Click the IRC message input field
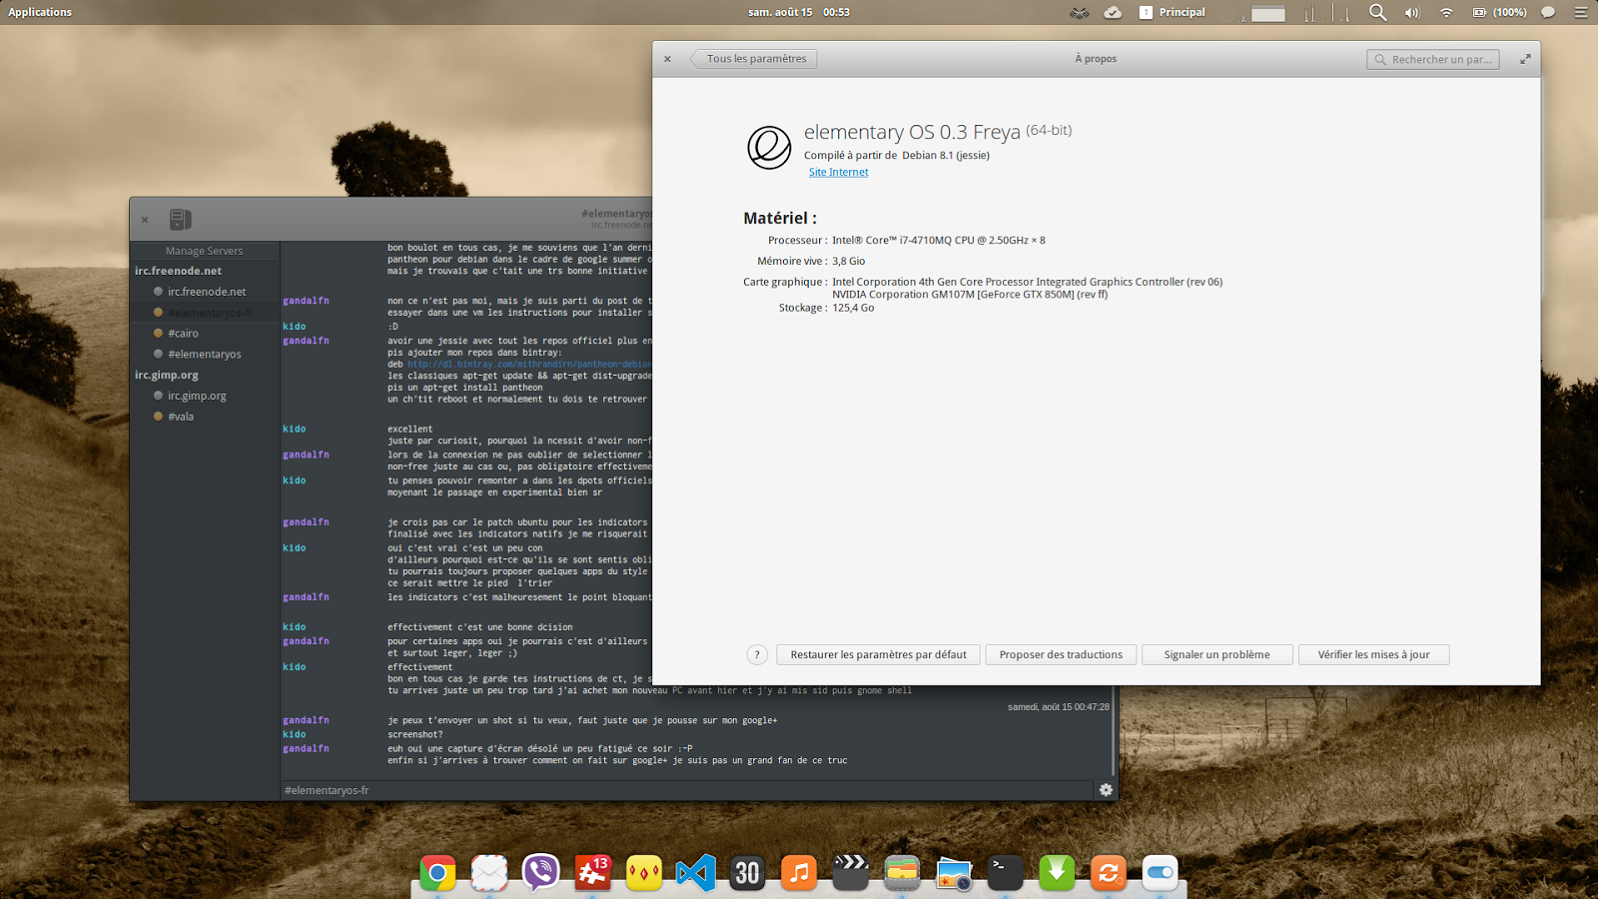The height and width of the screenshot is (899, 1598). tap(688, 790)
